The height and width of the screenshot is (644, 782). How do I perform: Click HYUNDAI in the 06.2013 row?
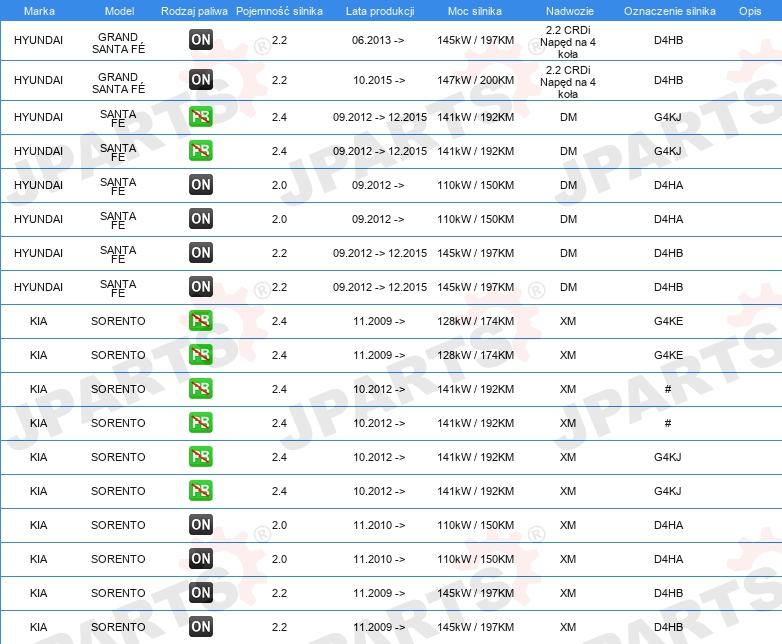click(38, 40)
